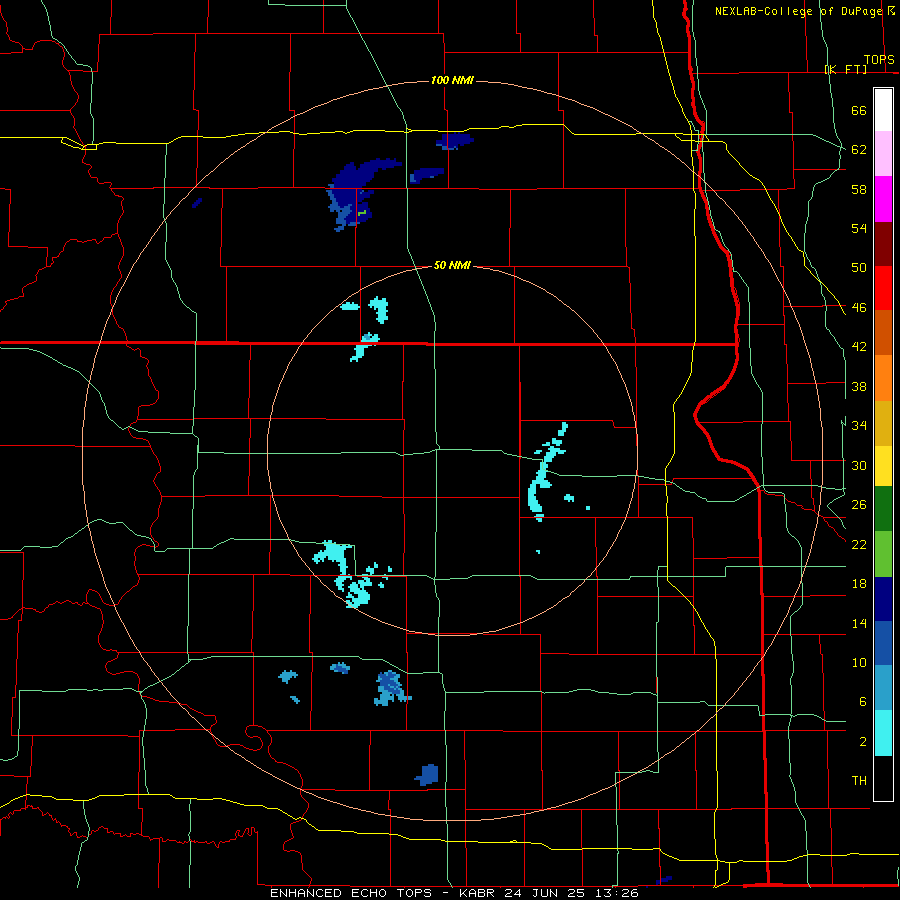Select the dark orange legend swatch
This screenshot has height=900, width=900.
point(883,332)
